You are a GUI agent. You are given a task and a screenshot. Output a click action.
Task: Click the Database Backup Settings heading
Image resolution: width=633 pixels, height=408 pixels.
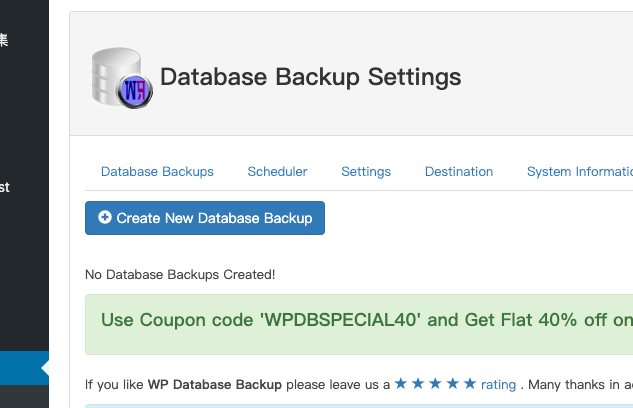coord(311,77)
